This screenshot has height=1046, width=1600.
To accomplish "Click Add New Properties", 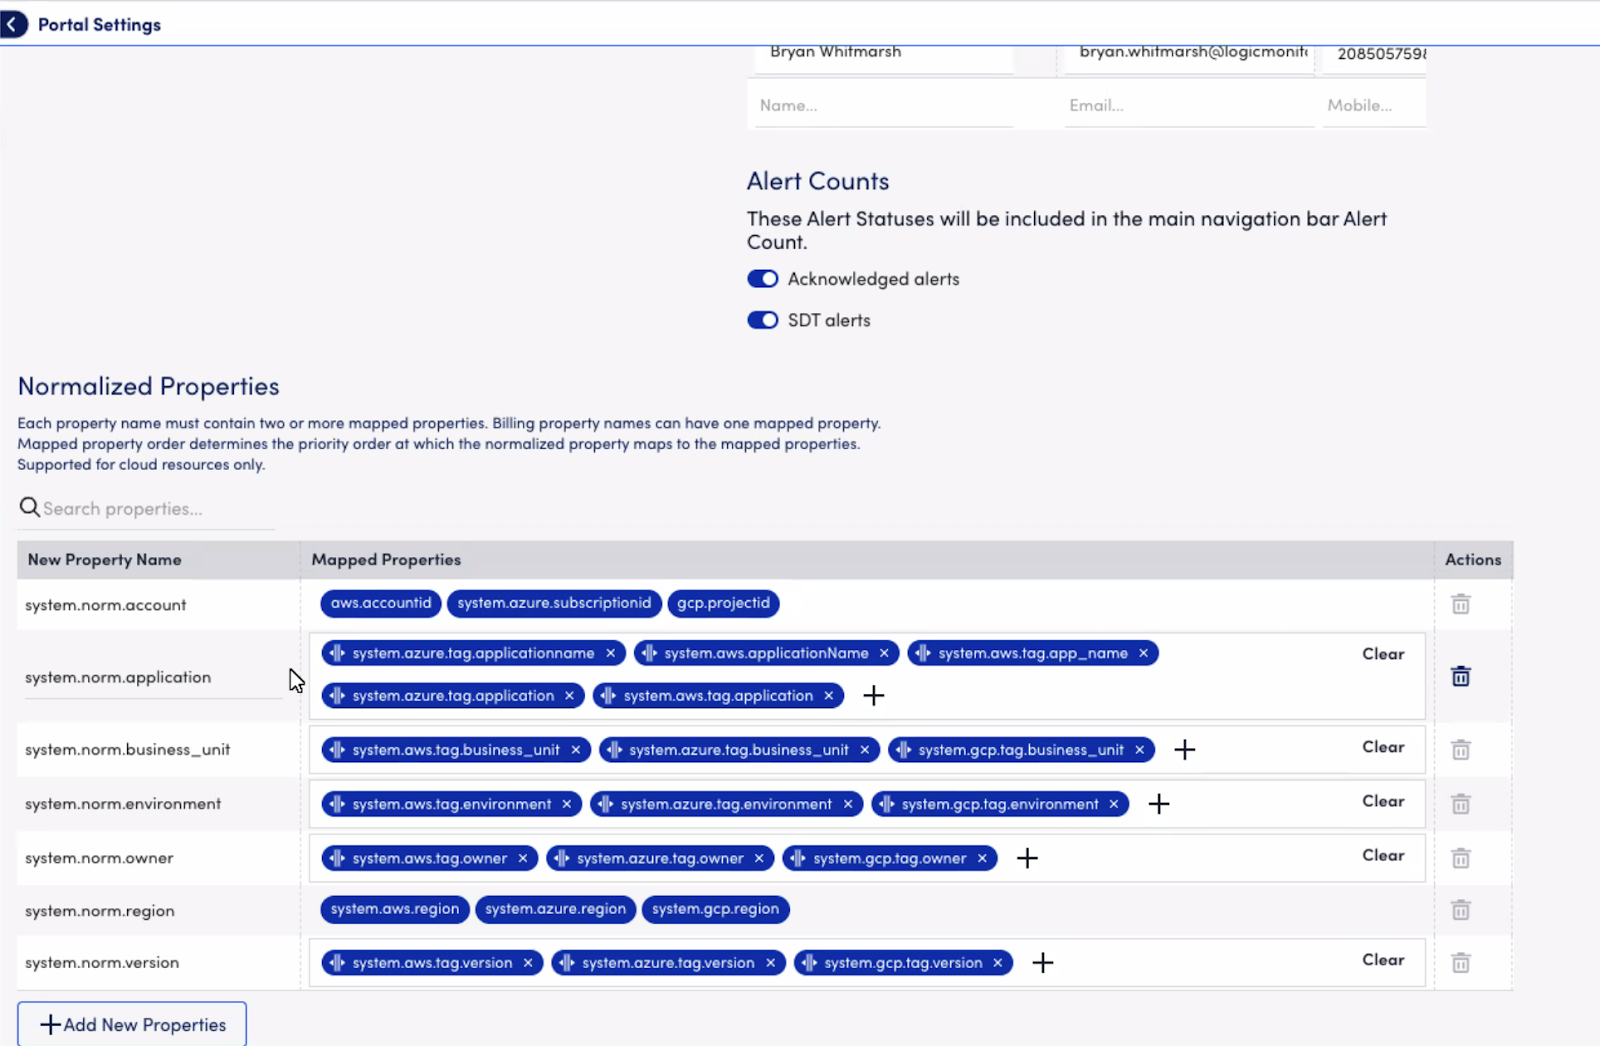I will [x=131, y=1024].
